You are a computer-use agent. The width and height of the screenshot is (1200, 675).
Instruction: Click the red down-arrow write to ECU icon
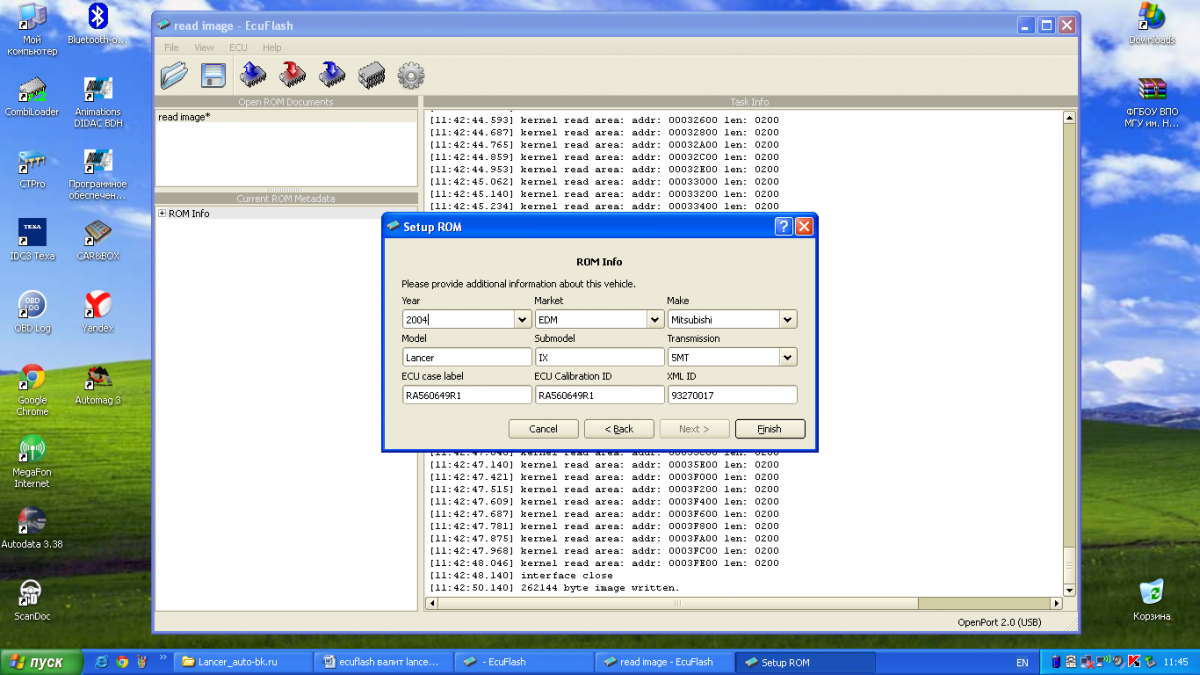click(291, 75)
